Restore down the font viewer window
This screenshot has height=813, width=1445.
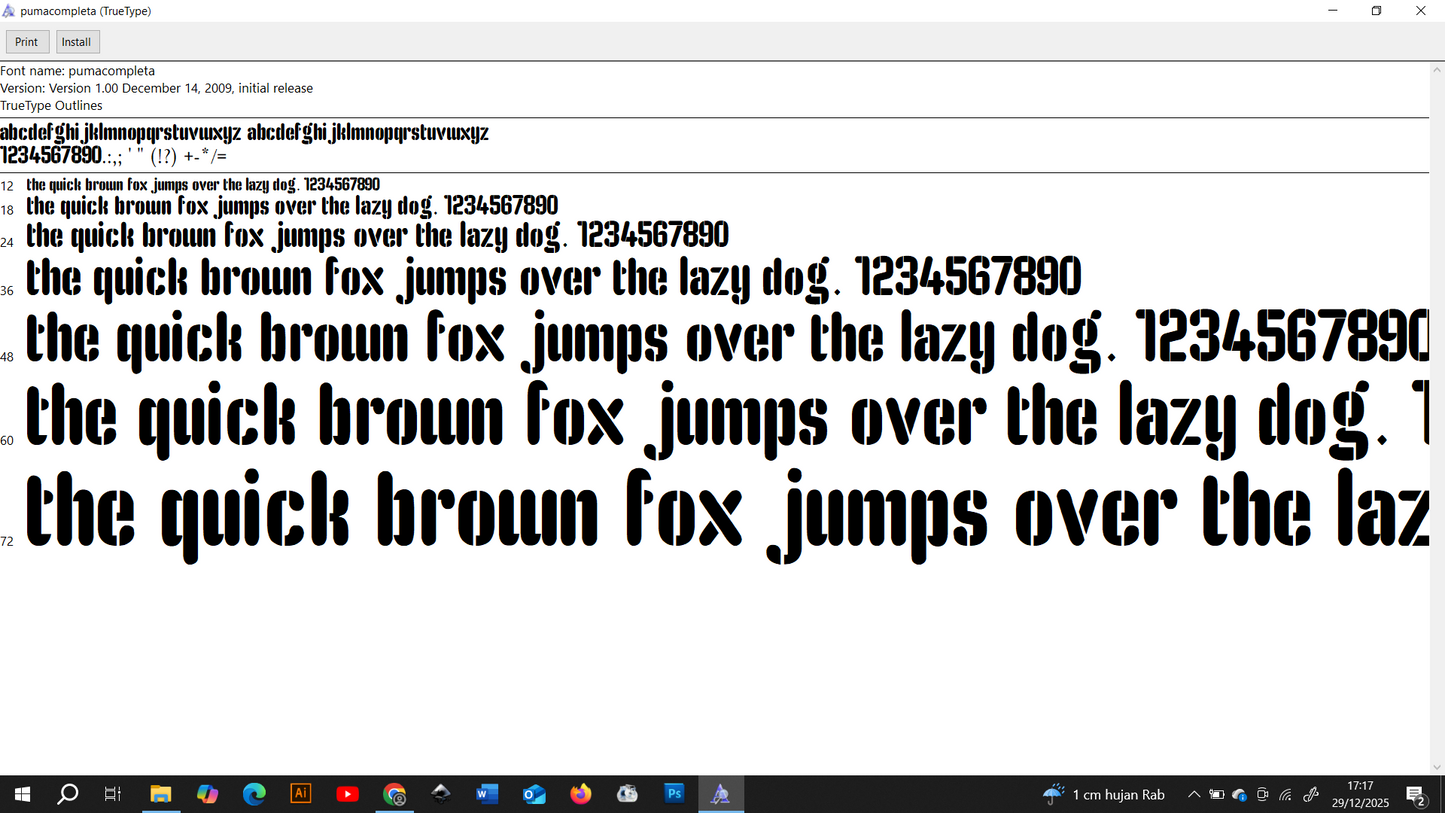1377,11
